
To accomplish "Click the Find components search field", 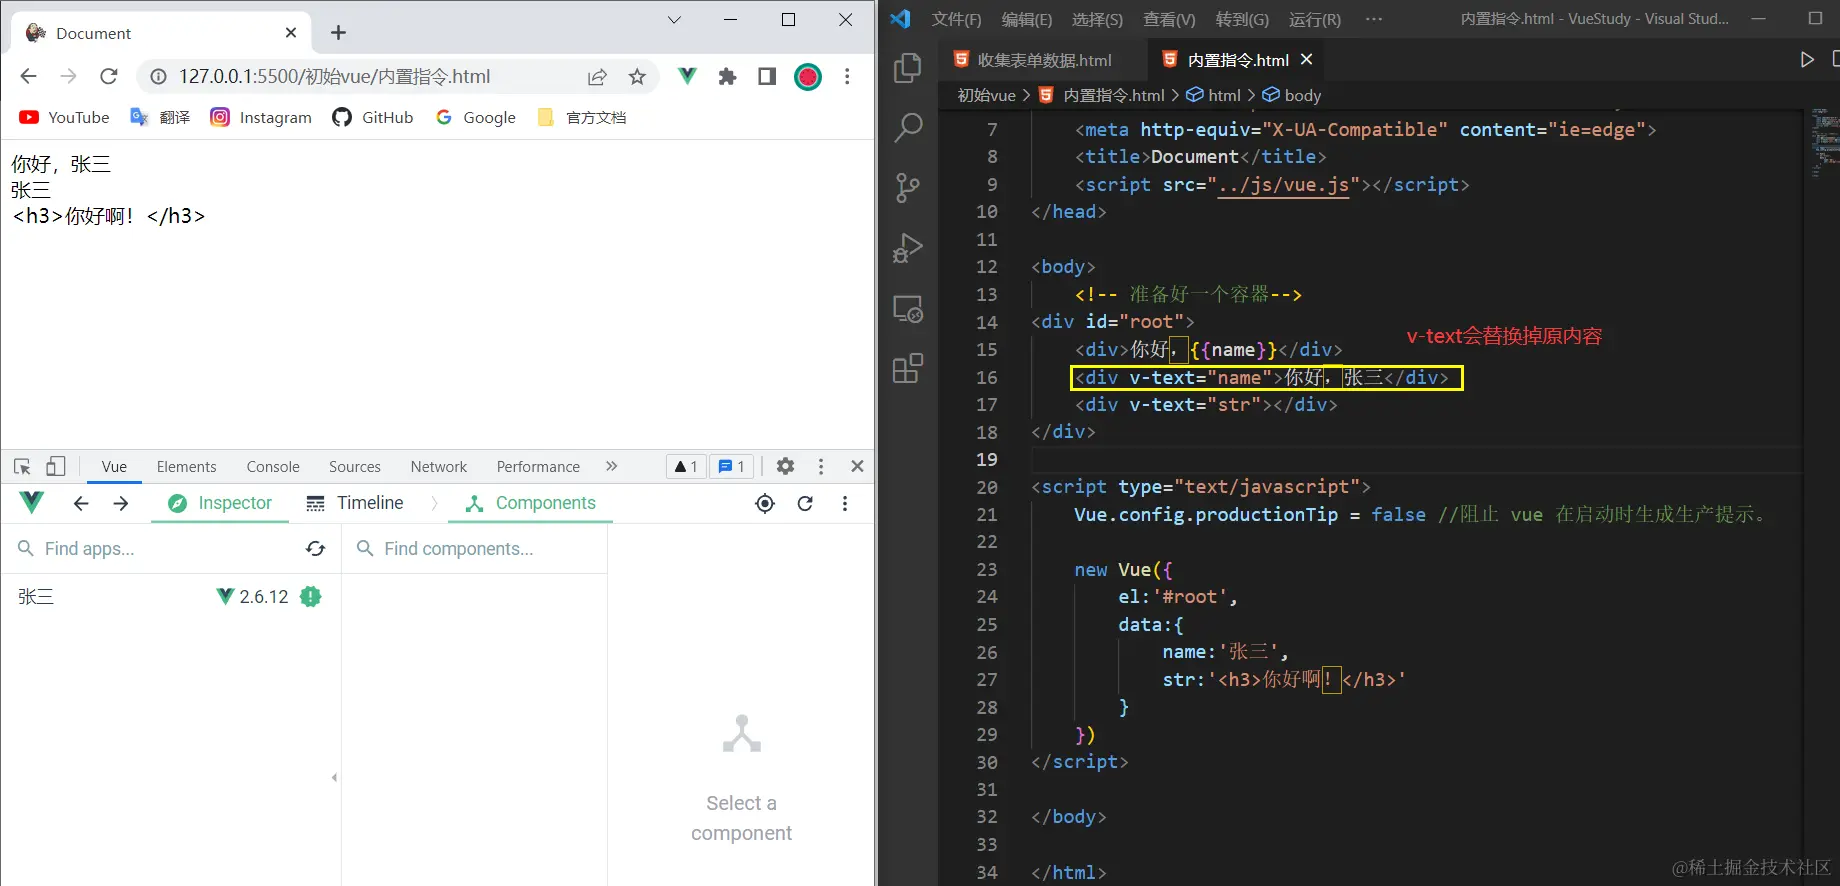I will click(476, 549).
